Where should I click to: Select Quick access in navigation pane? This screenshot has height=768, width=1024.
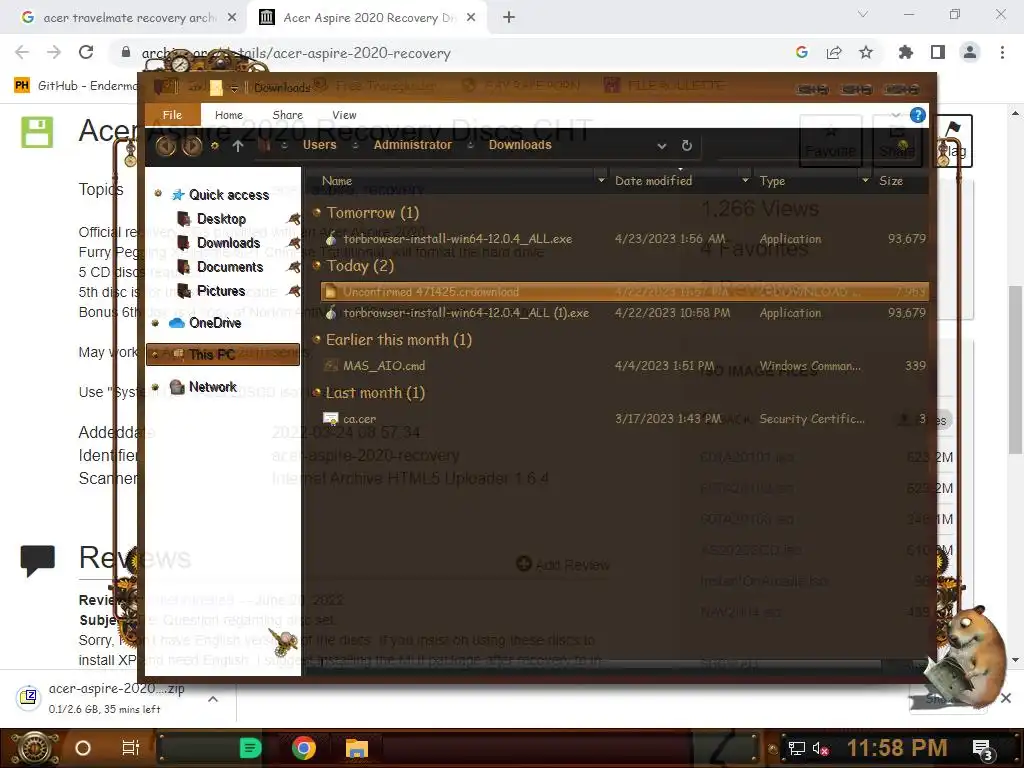coord(229,195)
